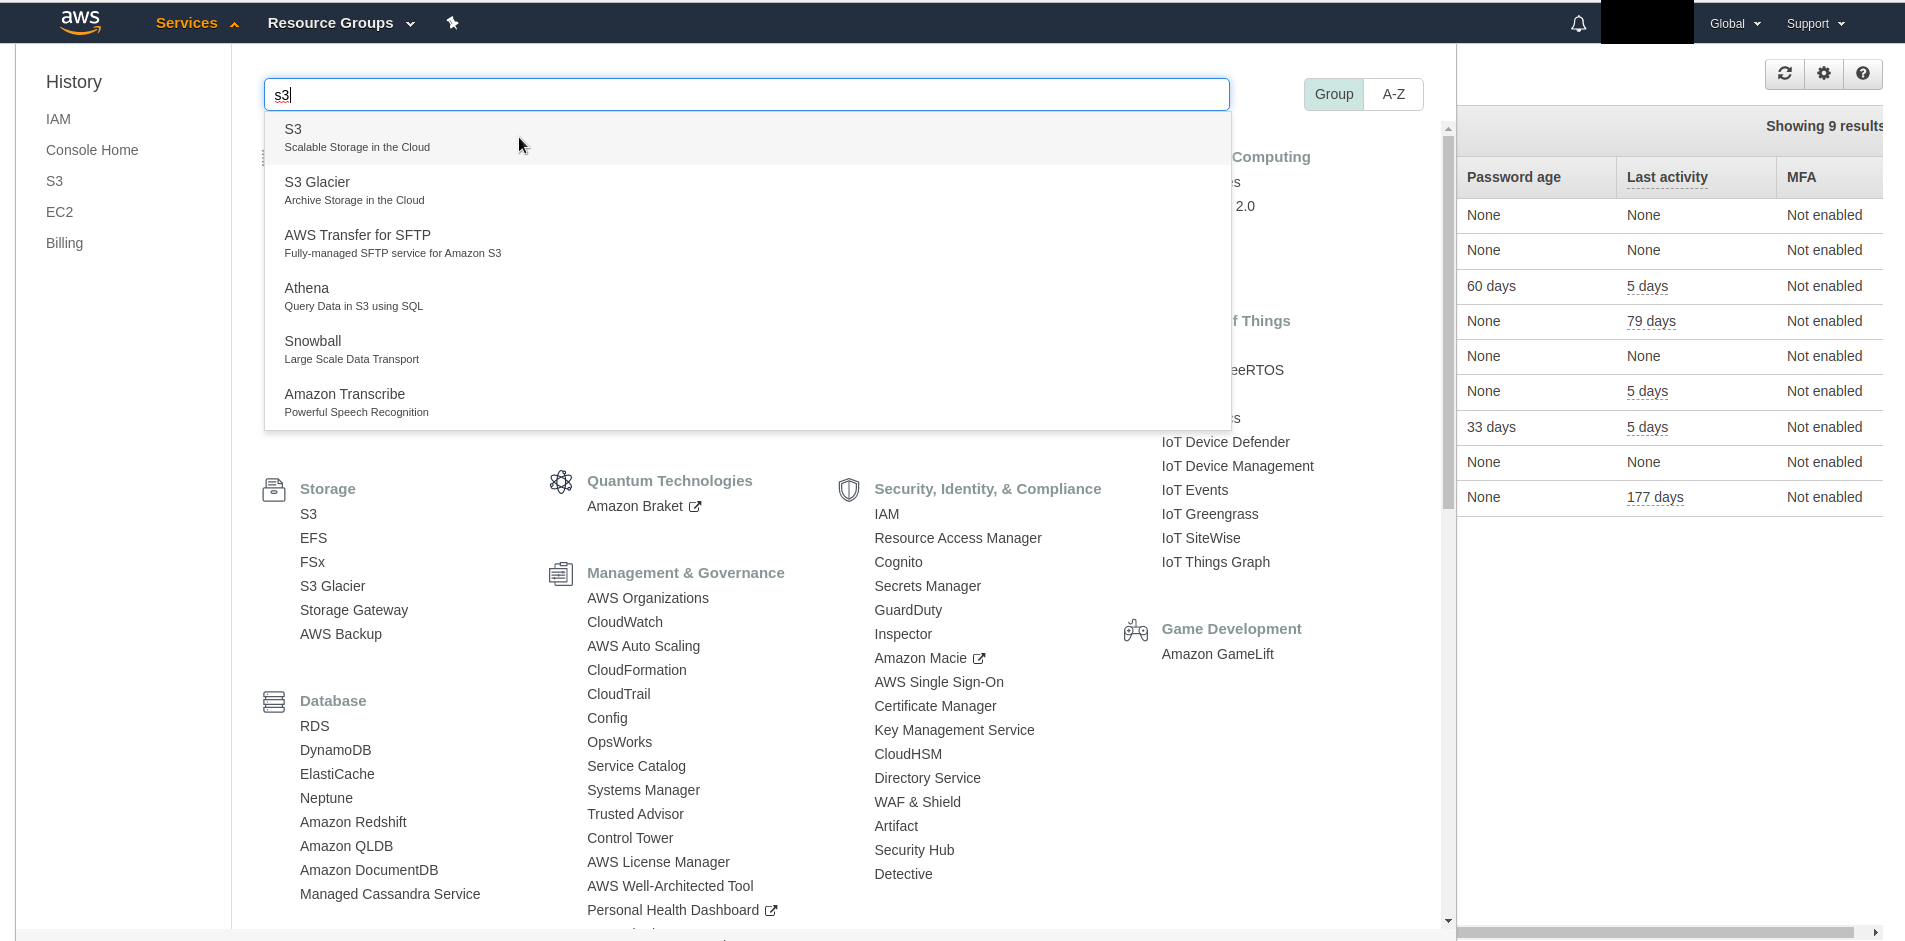The height and width of the screenshot is (941, 1905).
Task: Click the services panel vertical scrollbar
Action: [x=1448, y=322]
